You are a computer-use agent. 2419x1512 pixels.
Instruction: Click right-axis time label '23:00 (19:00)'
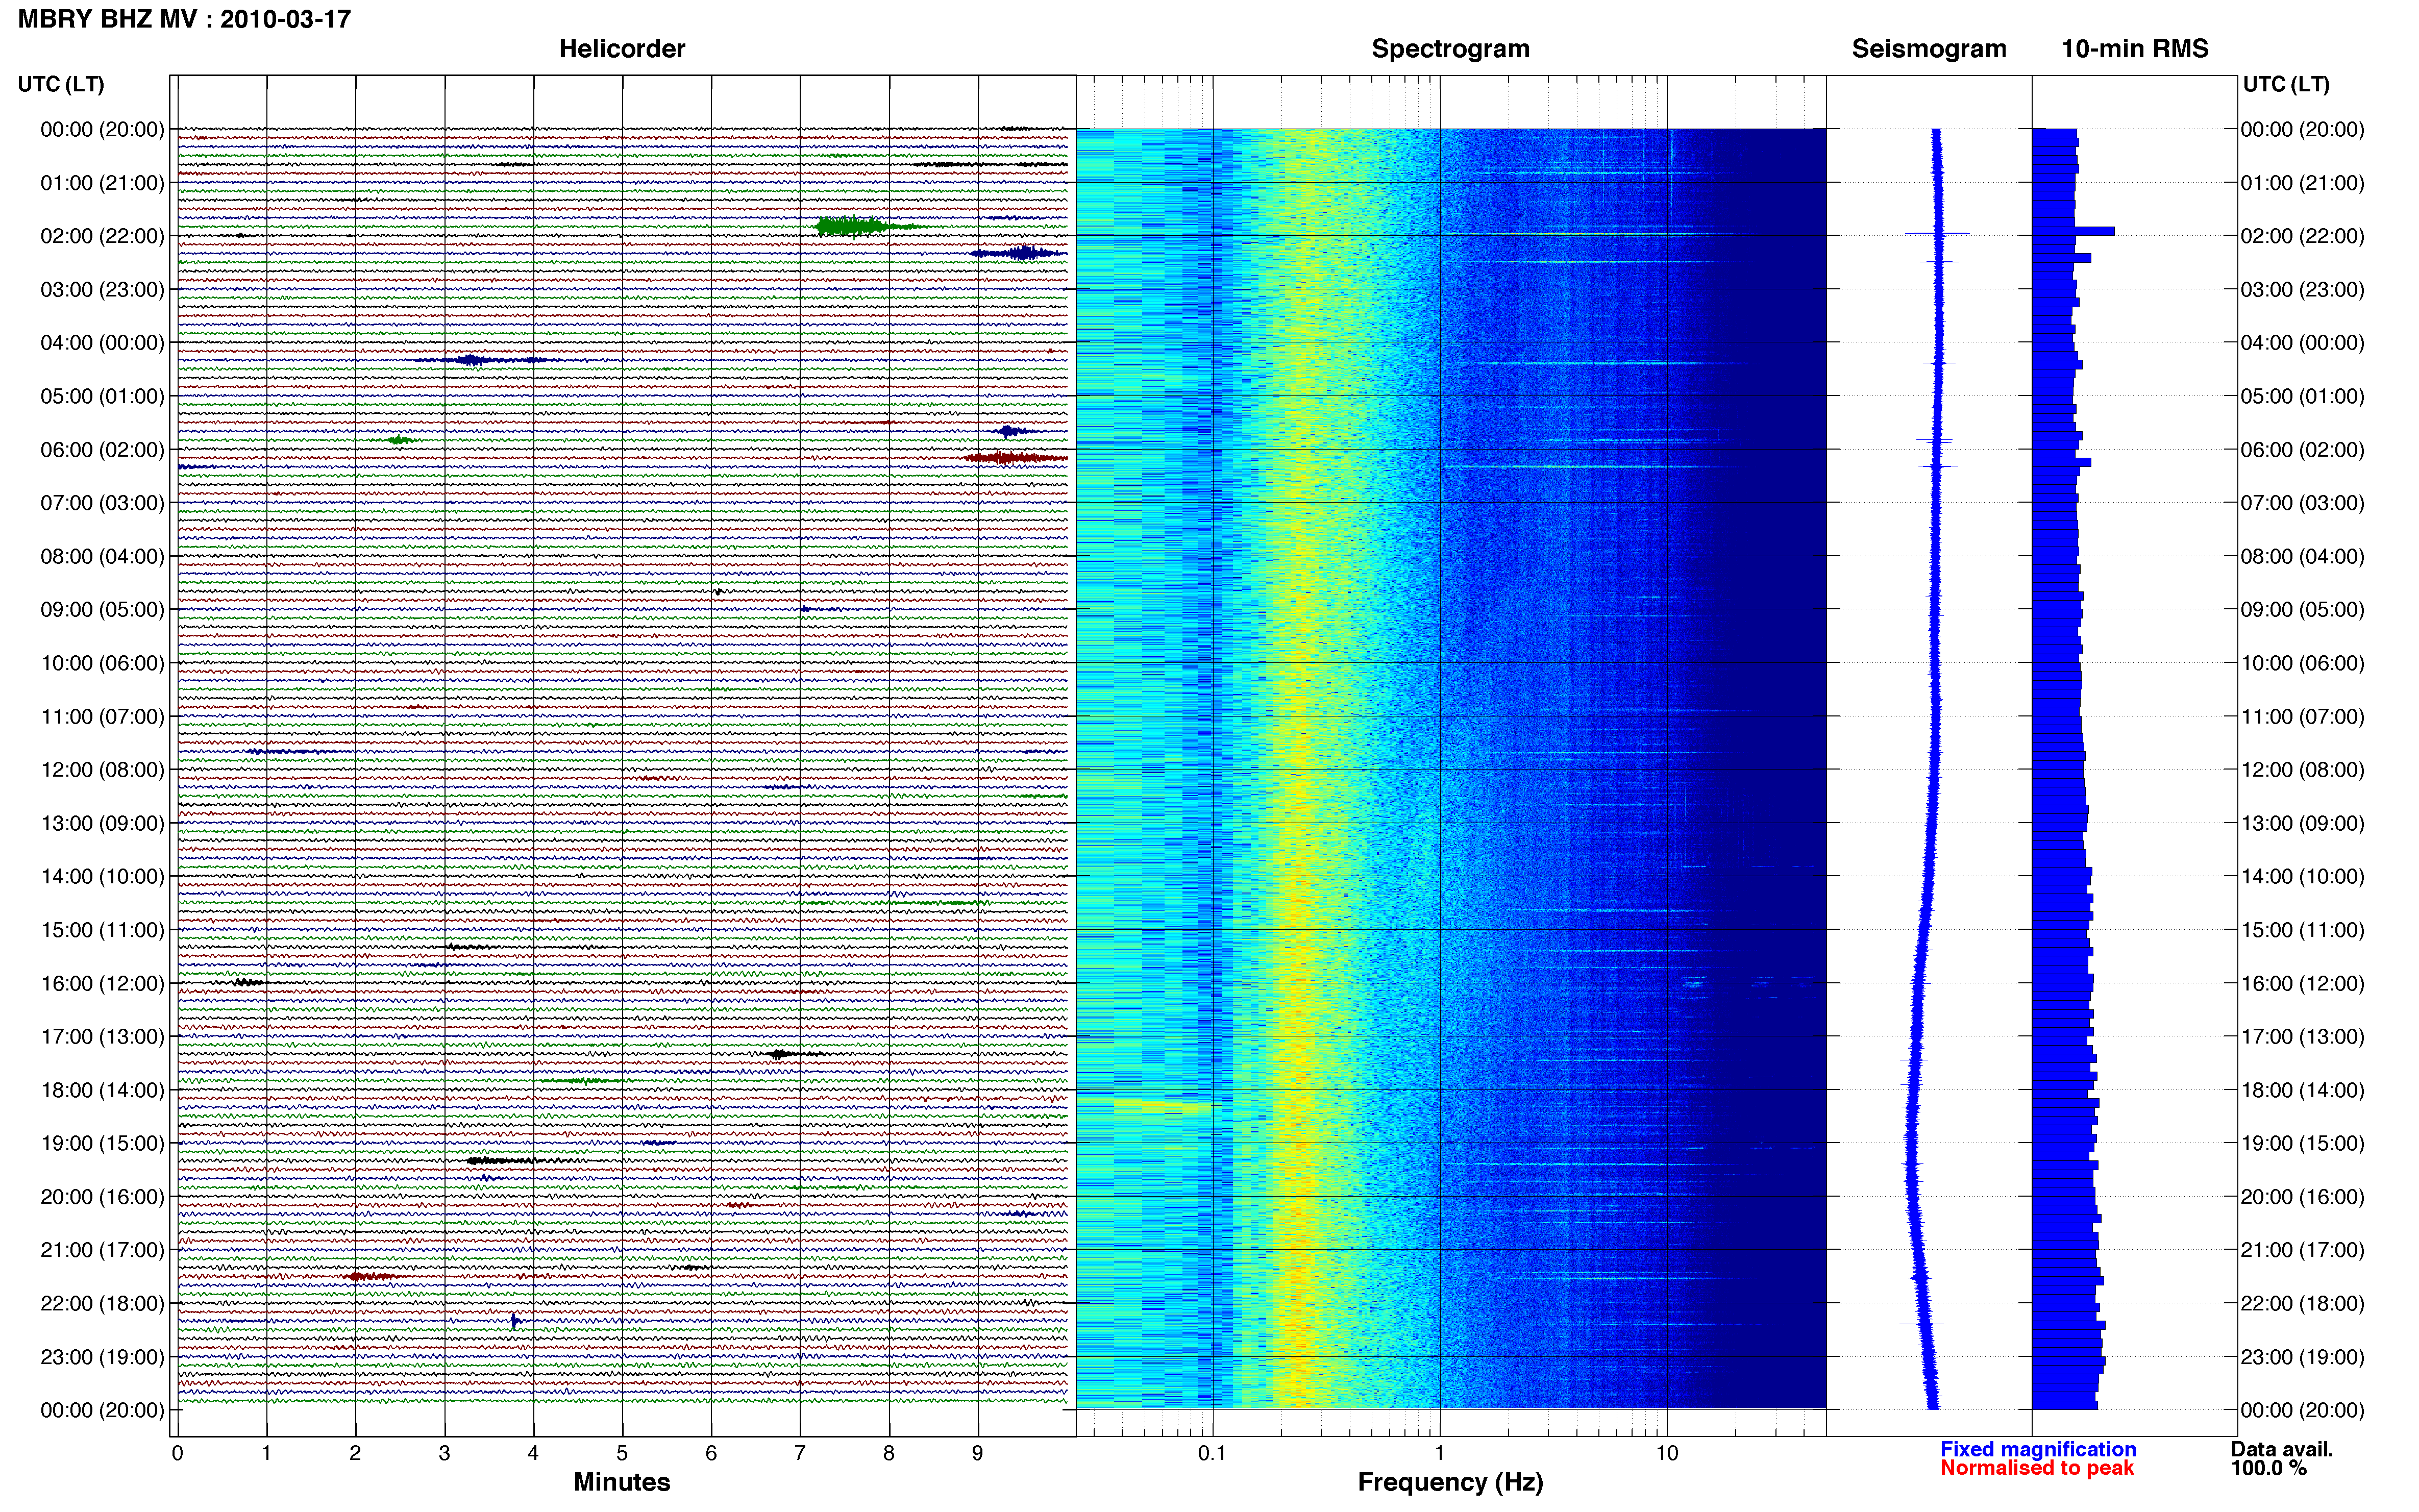click(x=2302, y=1357)
